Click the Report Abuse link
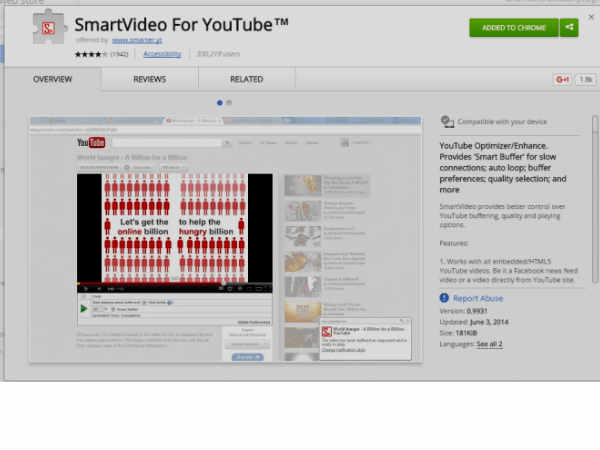Screen dimensions: 600x450 coord(478,298)
